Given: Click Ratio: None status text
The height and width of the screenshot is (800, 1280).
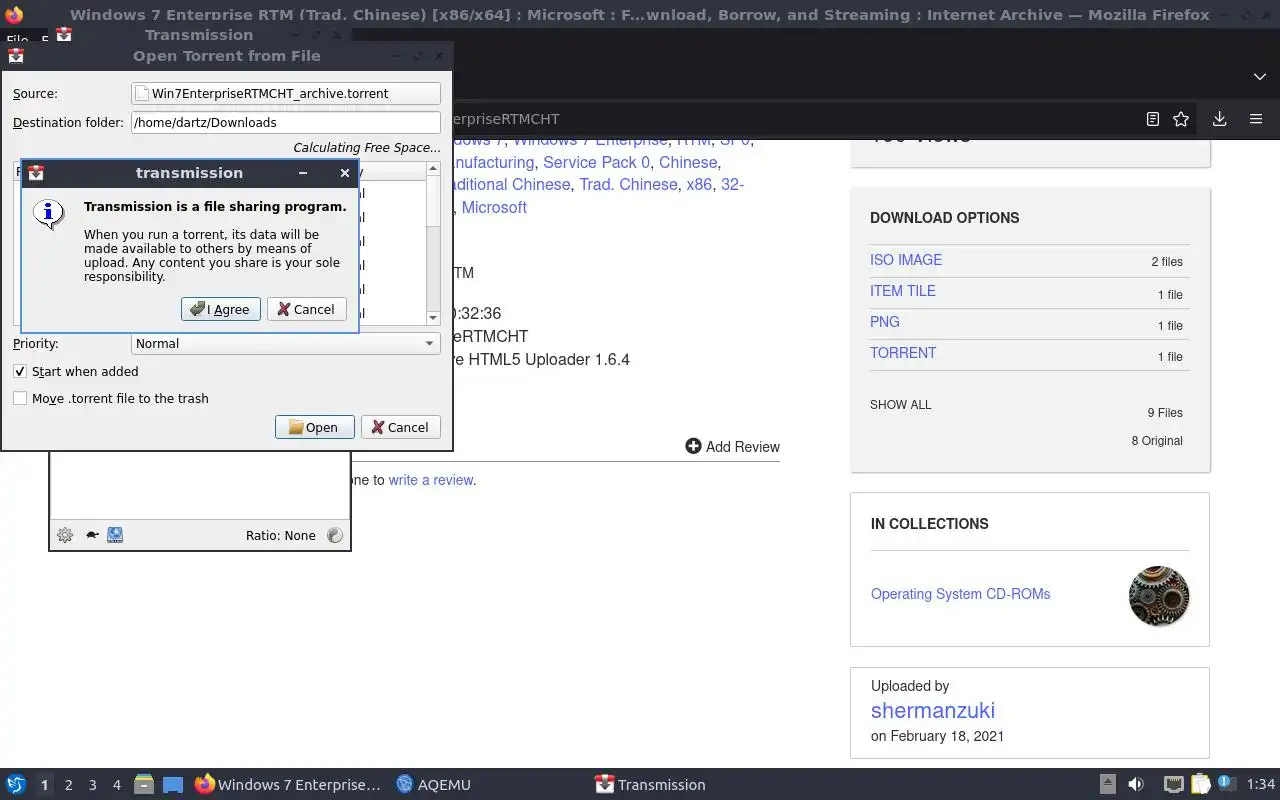Looking at the screenshot, I should (x=281, y=535).
